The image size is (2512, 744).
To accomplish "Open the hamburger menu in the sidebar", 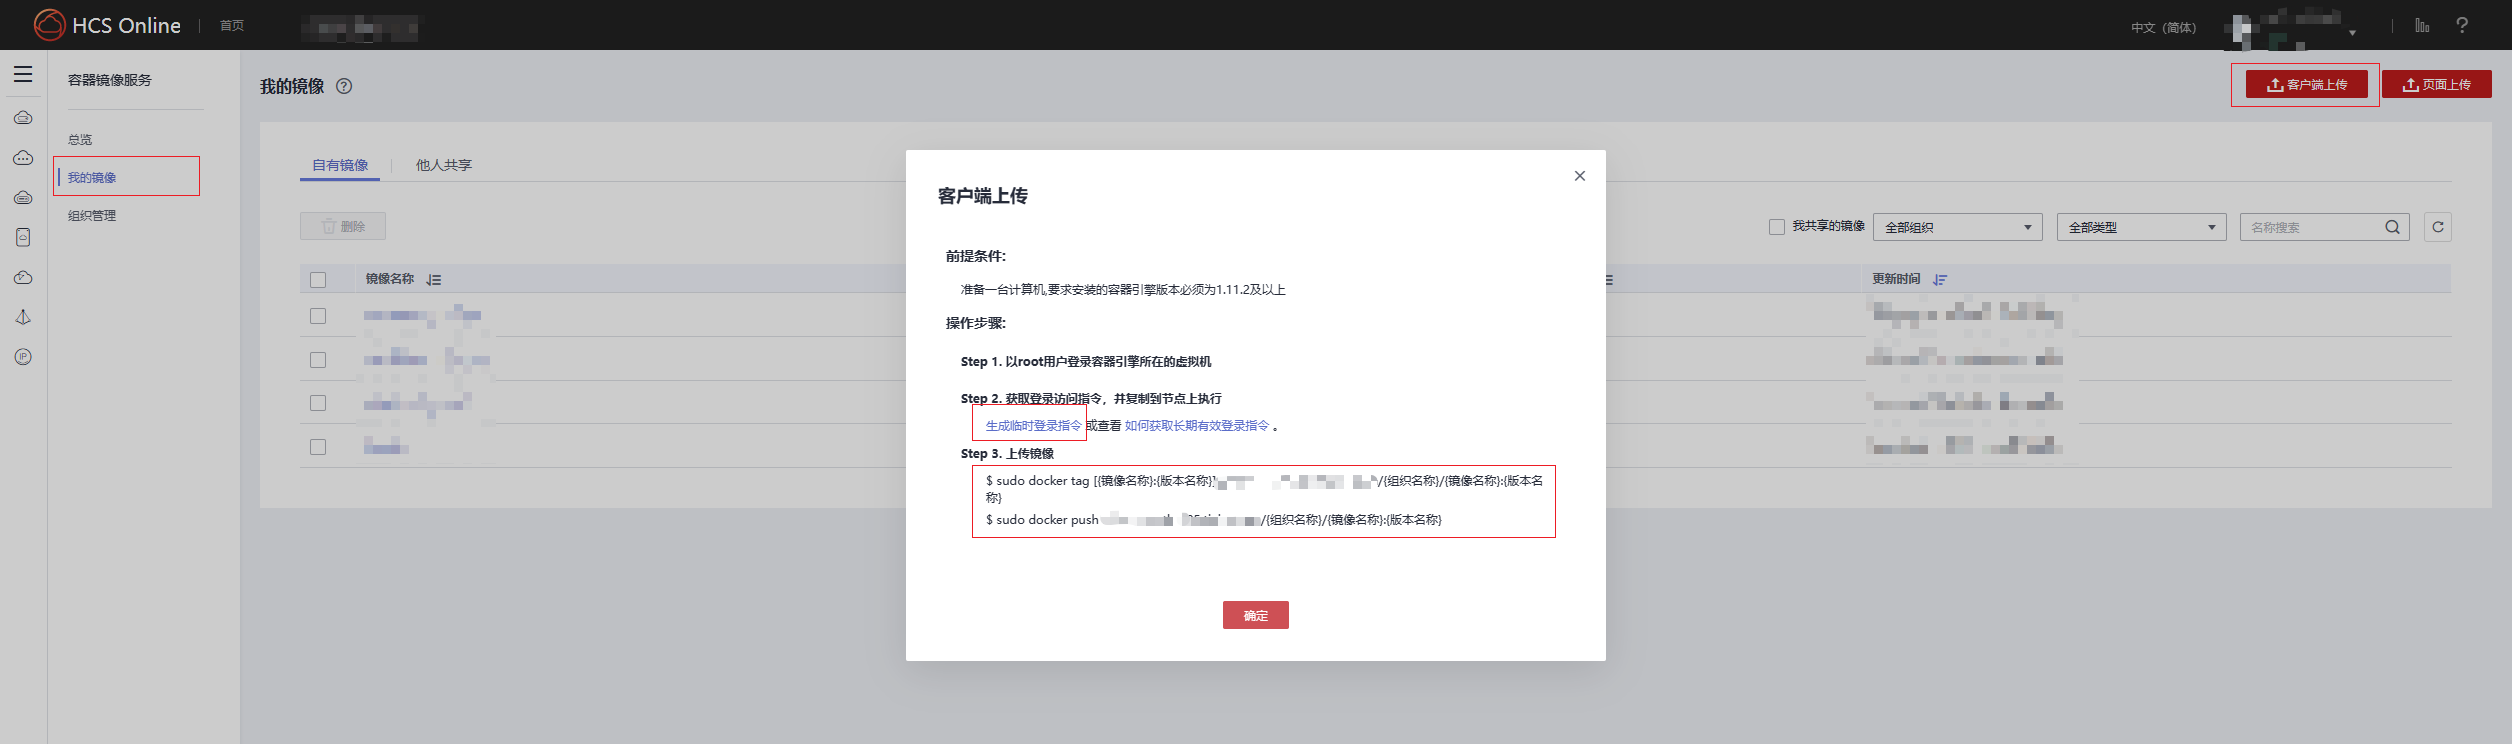I will tap(23, 74).
